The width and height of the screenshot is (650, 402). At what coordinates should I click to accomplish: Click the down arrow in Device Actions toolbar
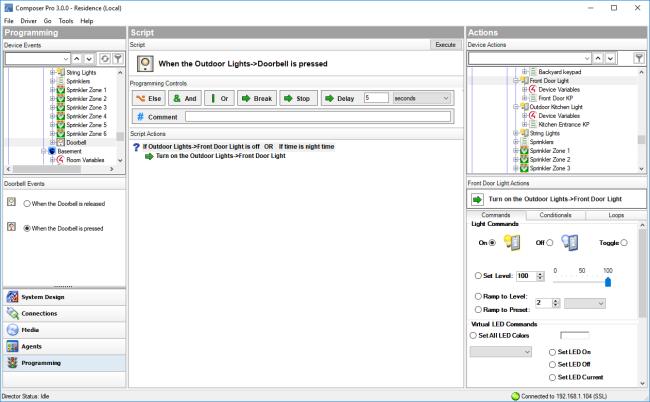coord(611,58)
